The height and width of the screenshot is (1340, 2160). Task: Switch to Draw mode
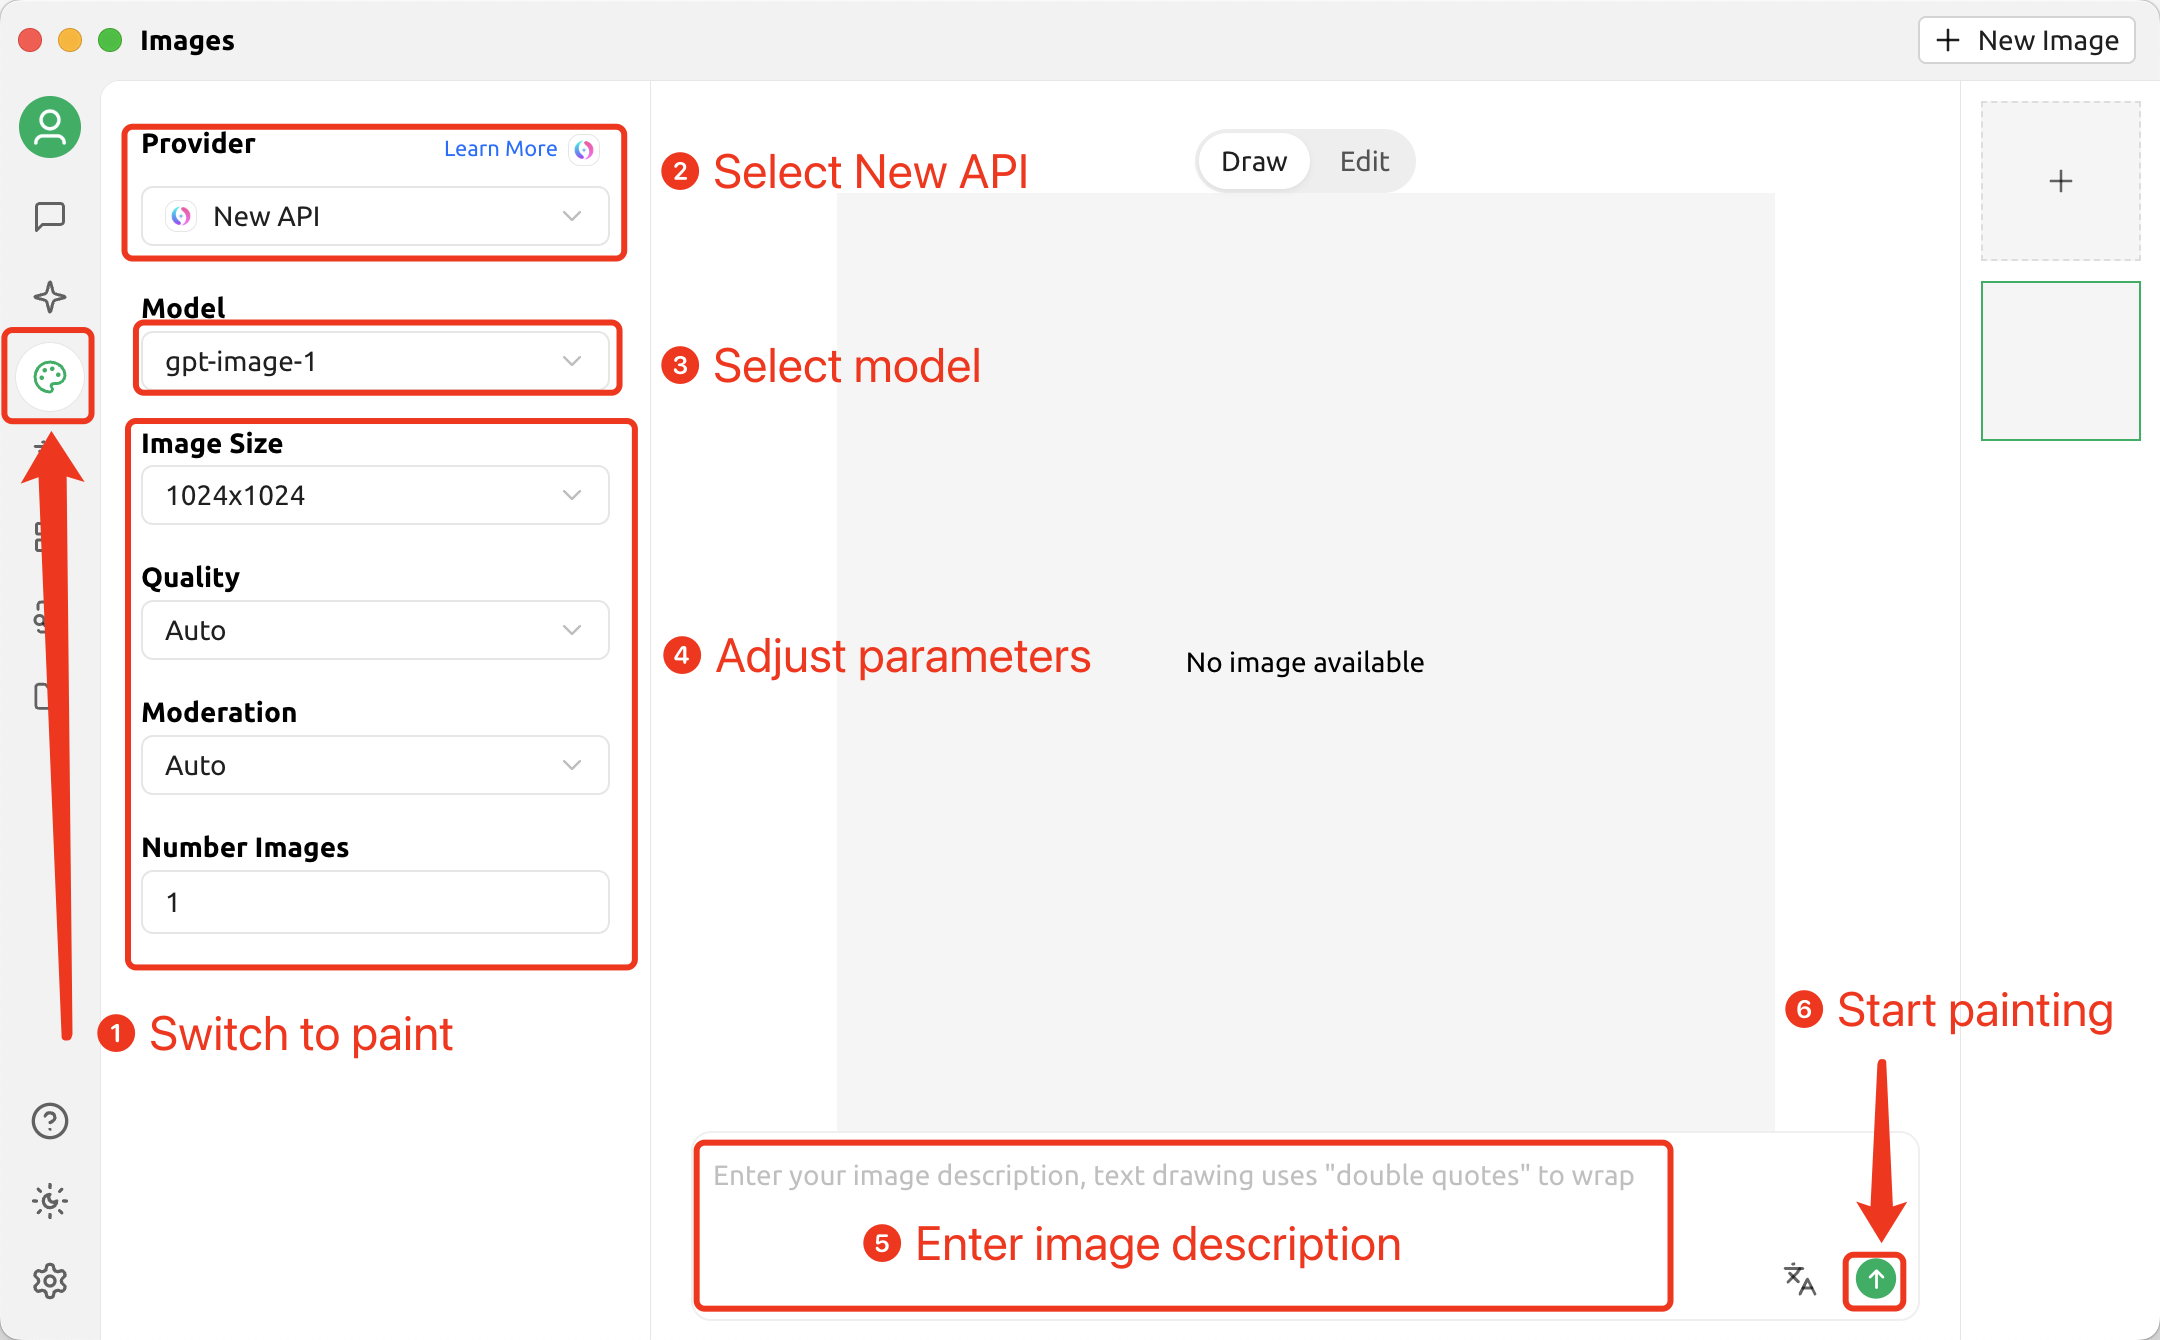(x=1254, y=161)
